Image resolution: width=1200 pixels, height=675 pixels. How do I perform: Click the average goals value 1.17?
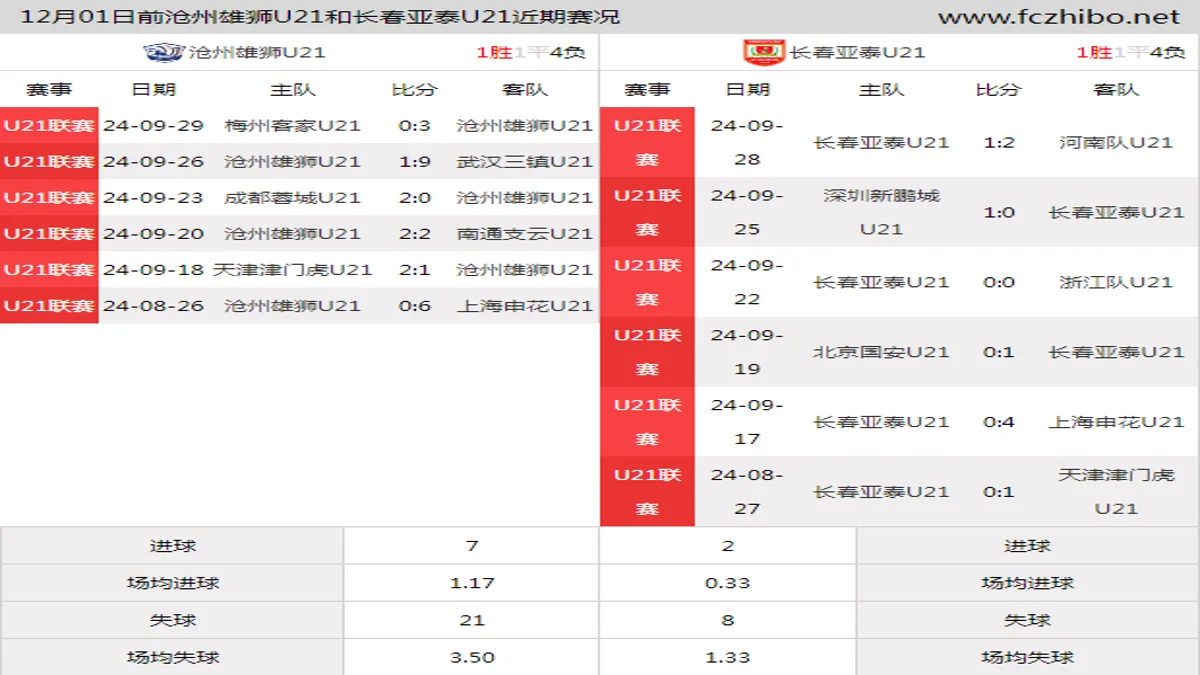[x=472, y=583]
